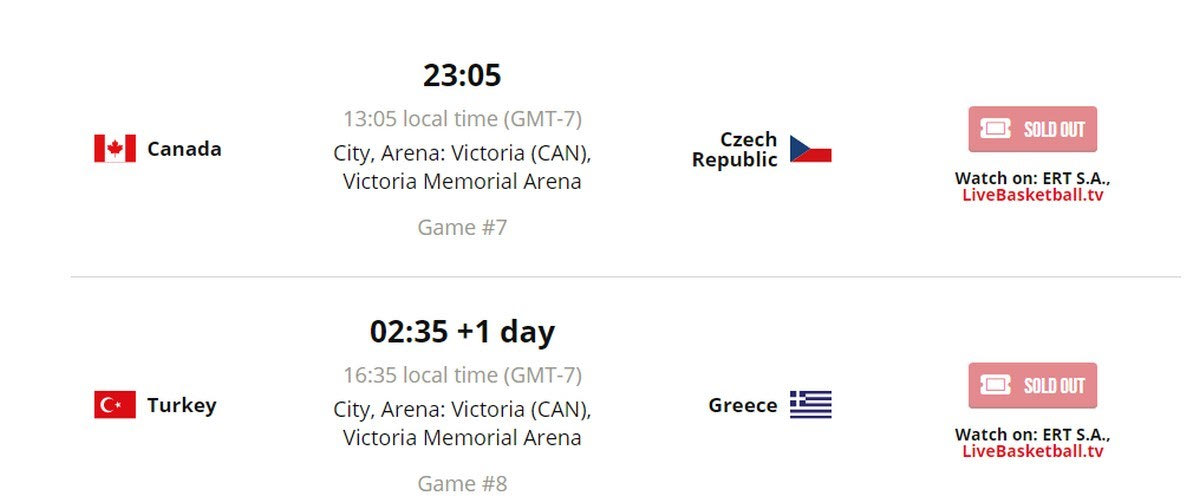The image size is (1200, 503).
Task: Click the Czech Republic flag icon
Action: point(811,149)
